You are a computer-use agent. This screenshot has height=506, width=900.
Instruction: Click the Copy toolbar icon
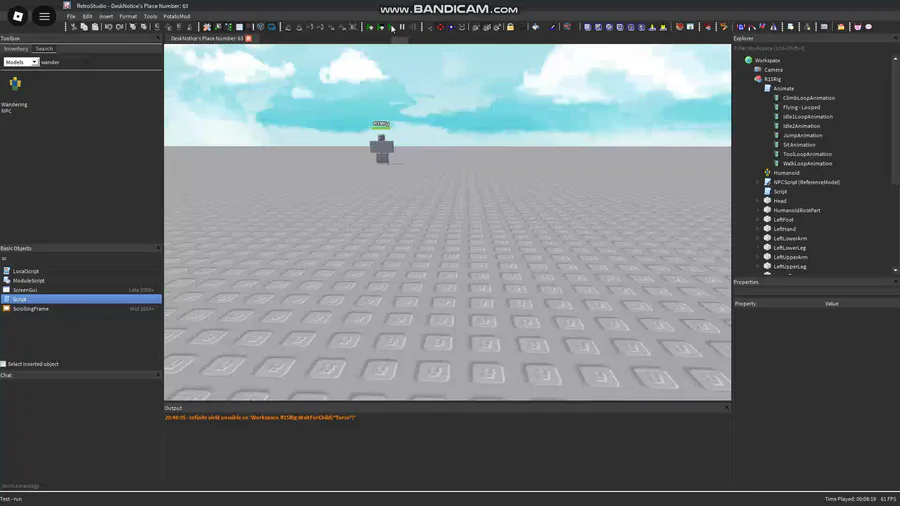coord(84,27)
